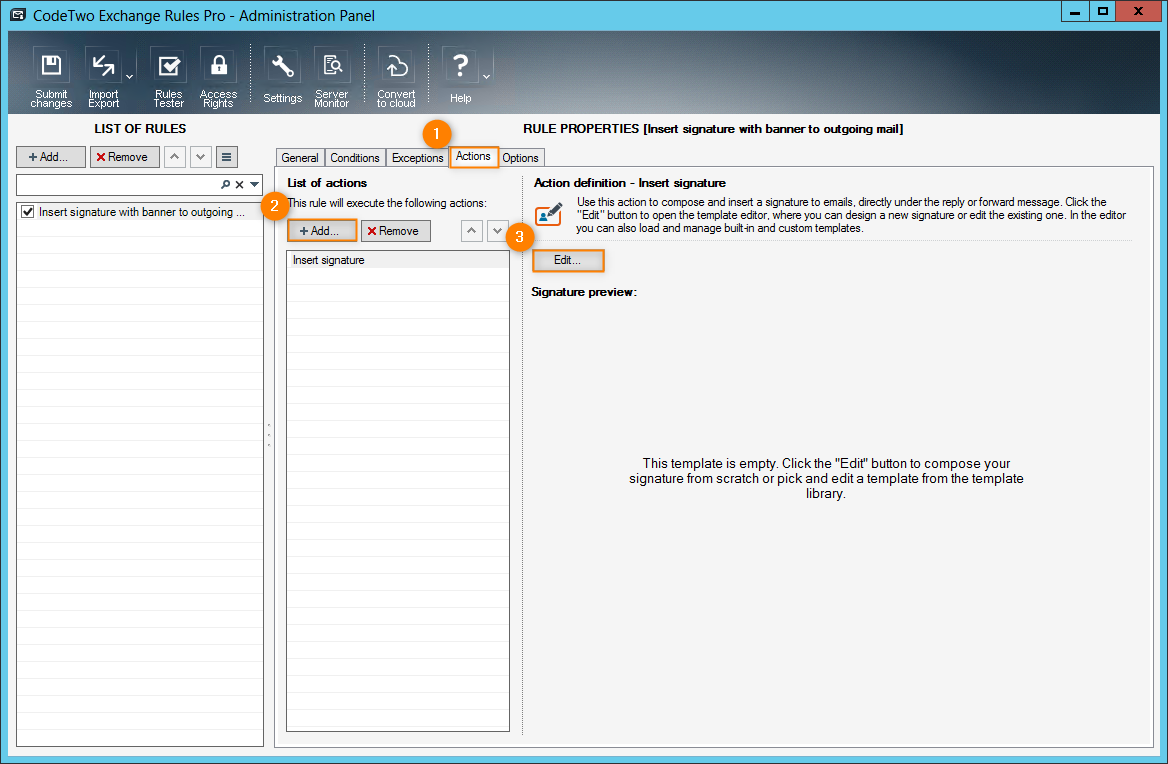Toggle the Insert signature with banner rule checkbox
1168x764 pixels.
pos(28,212)
